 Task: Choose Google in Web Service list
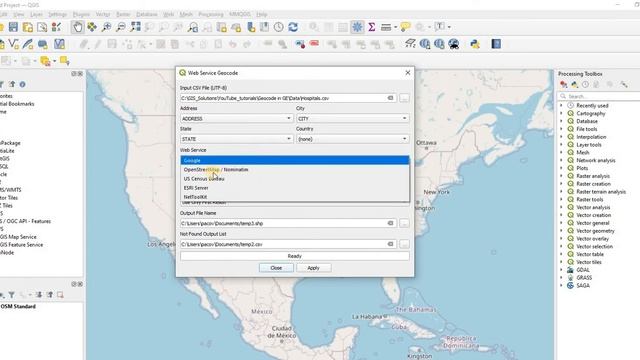[x=295, y=160]
